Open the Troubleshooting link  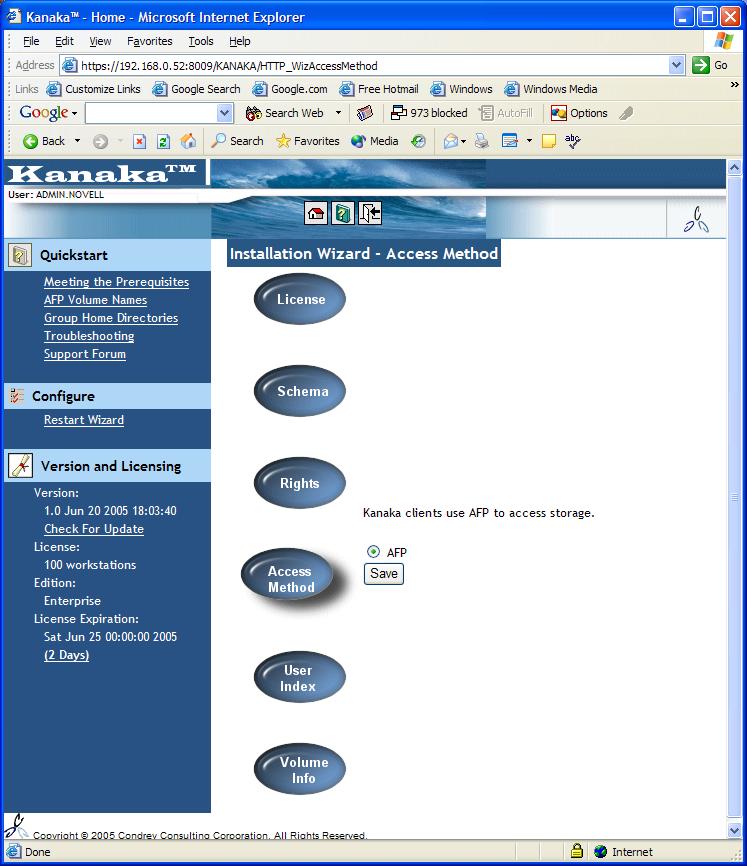(x=89, y=336)
